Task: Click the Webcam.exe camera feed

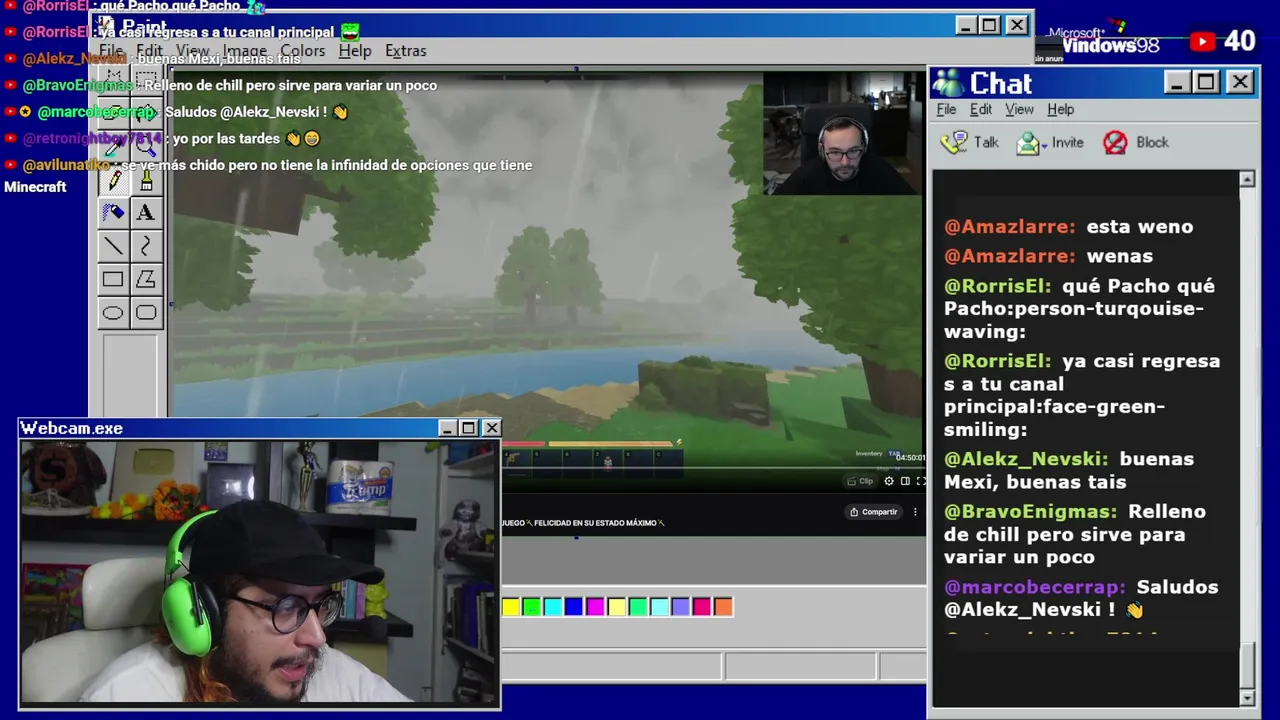Action: pos(259,572)
